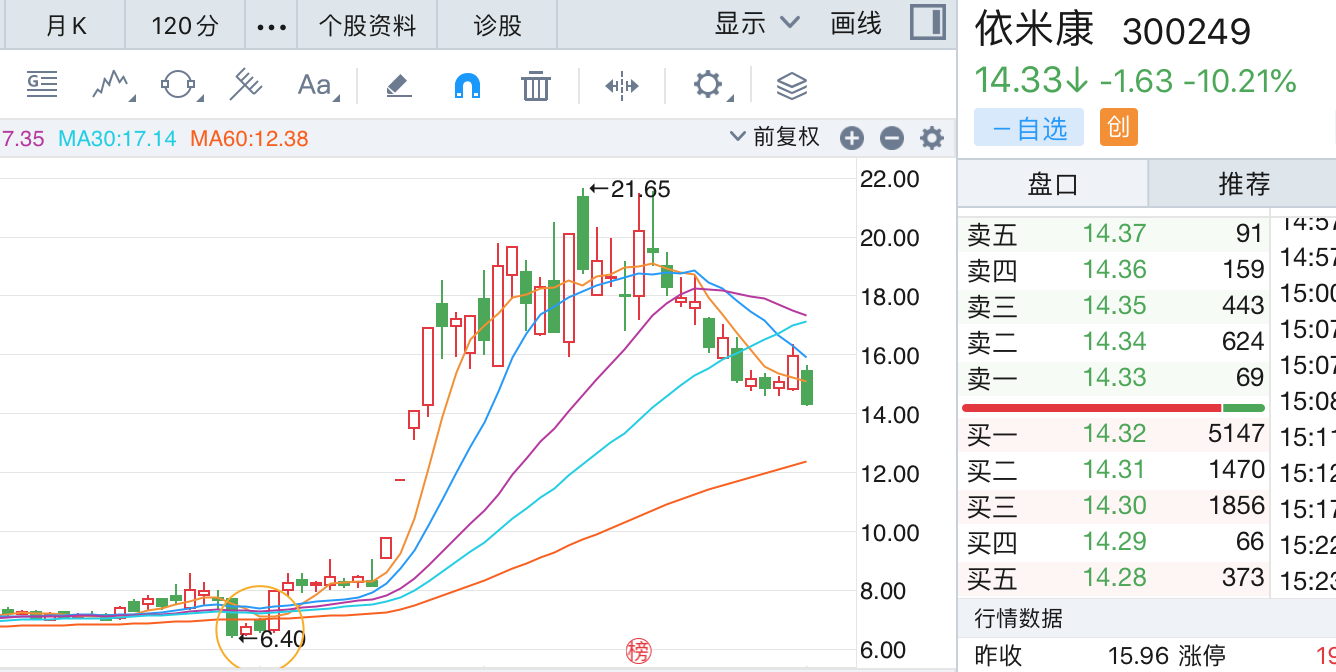Choose the Aa text annotation tool
This screenshot has height=672, width=1336.
[315, 85]
